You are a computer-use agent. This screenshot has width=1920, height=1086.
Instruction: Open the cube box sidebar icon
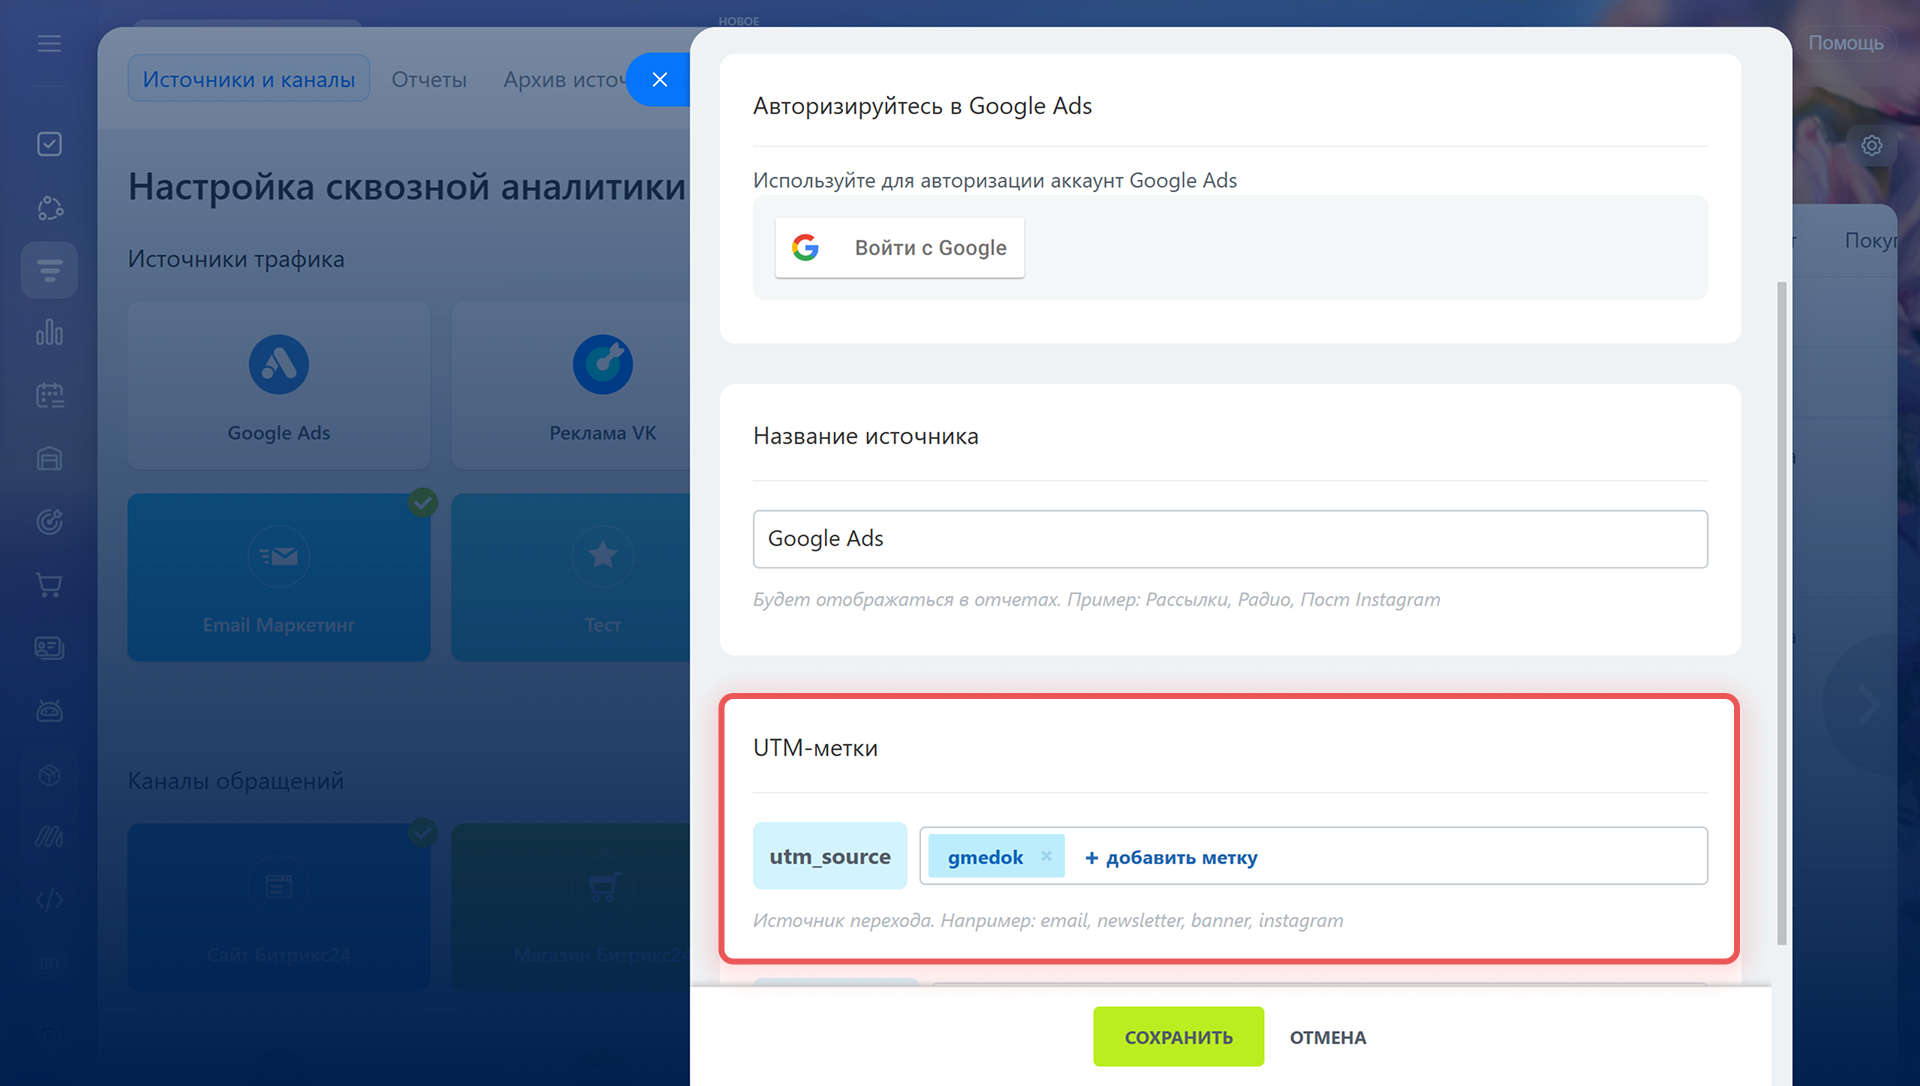(x=49, y=775)
